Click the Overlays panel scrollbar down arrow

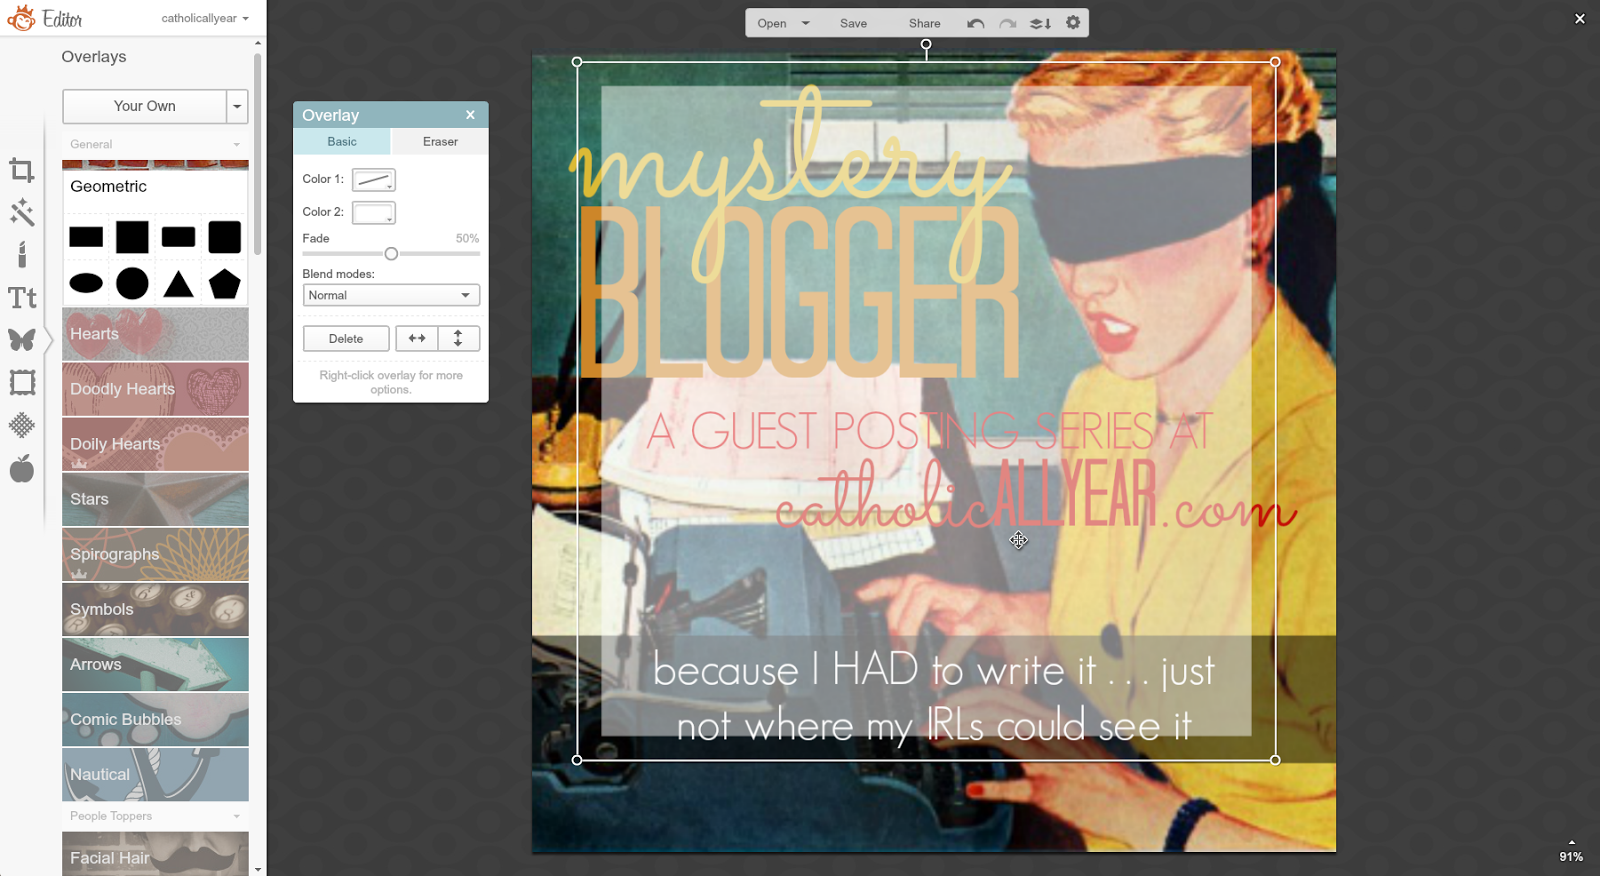pos(258,870)
